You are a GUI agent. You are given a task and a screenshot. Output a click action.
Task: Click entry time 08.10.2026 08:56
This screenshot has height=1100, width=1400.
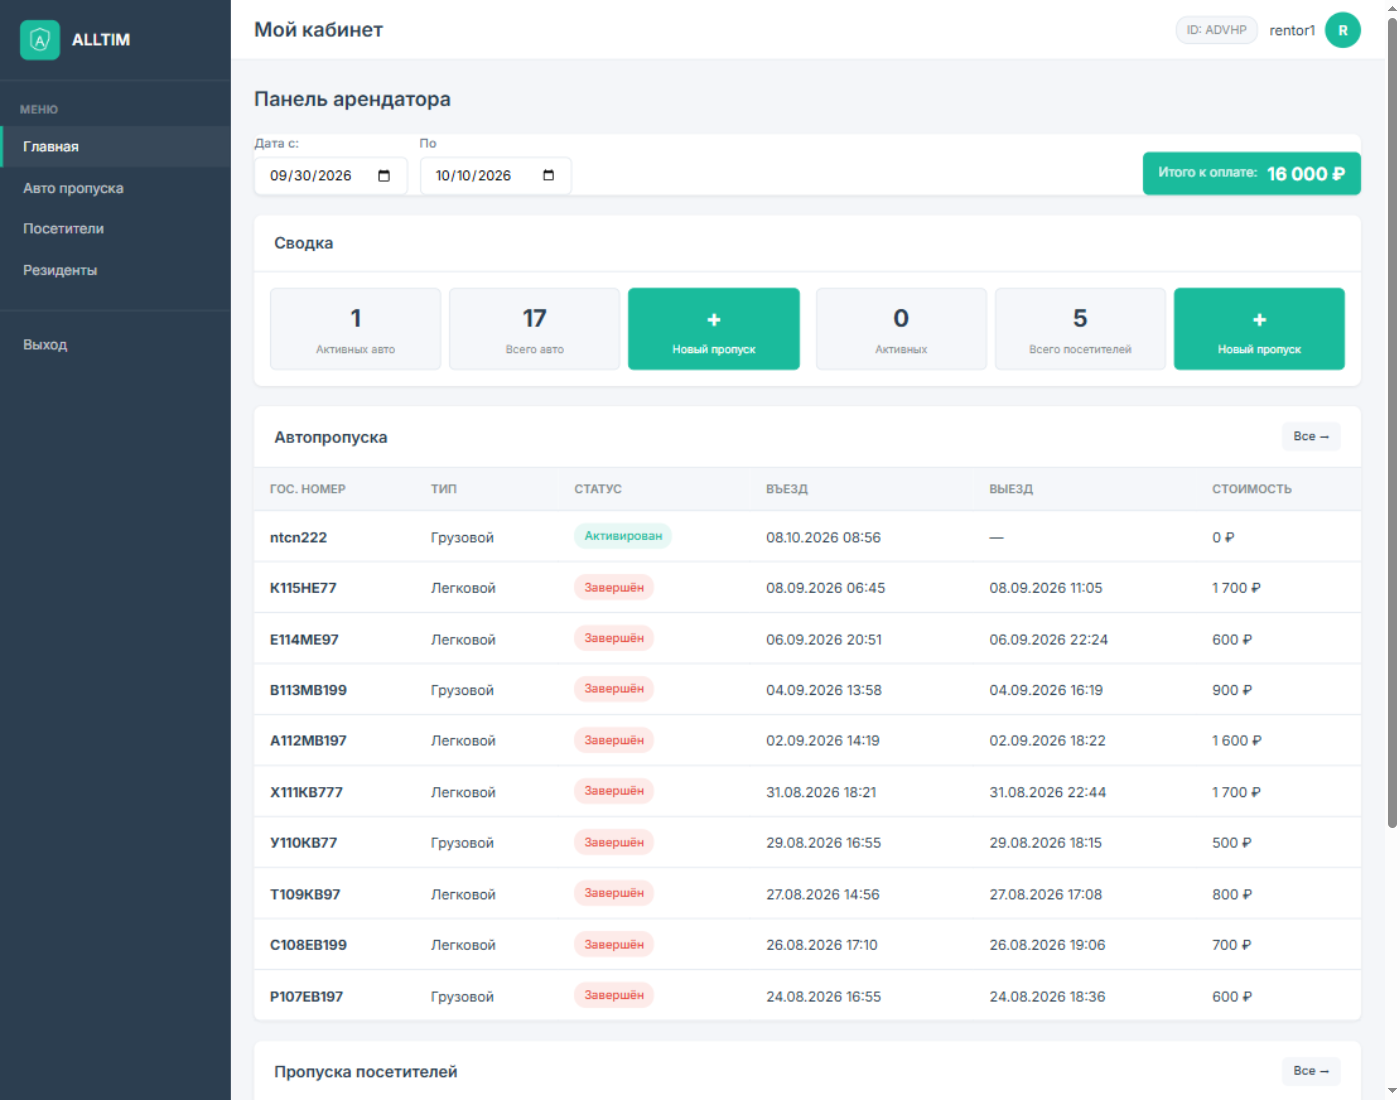(823, 538)
